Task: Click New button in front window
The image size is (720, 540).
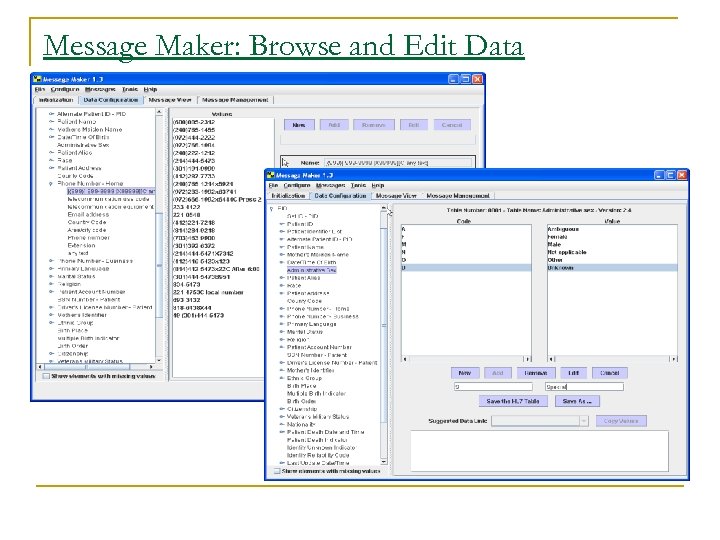Action: 465,373
